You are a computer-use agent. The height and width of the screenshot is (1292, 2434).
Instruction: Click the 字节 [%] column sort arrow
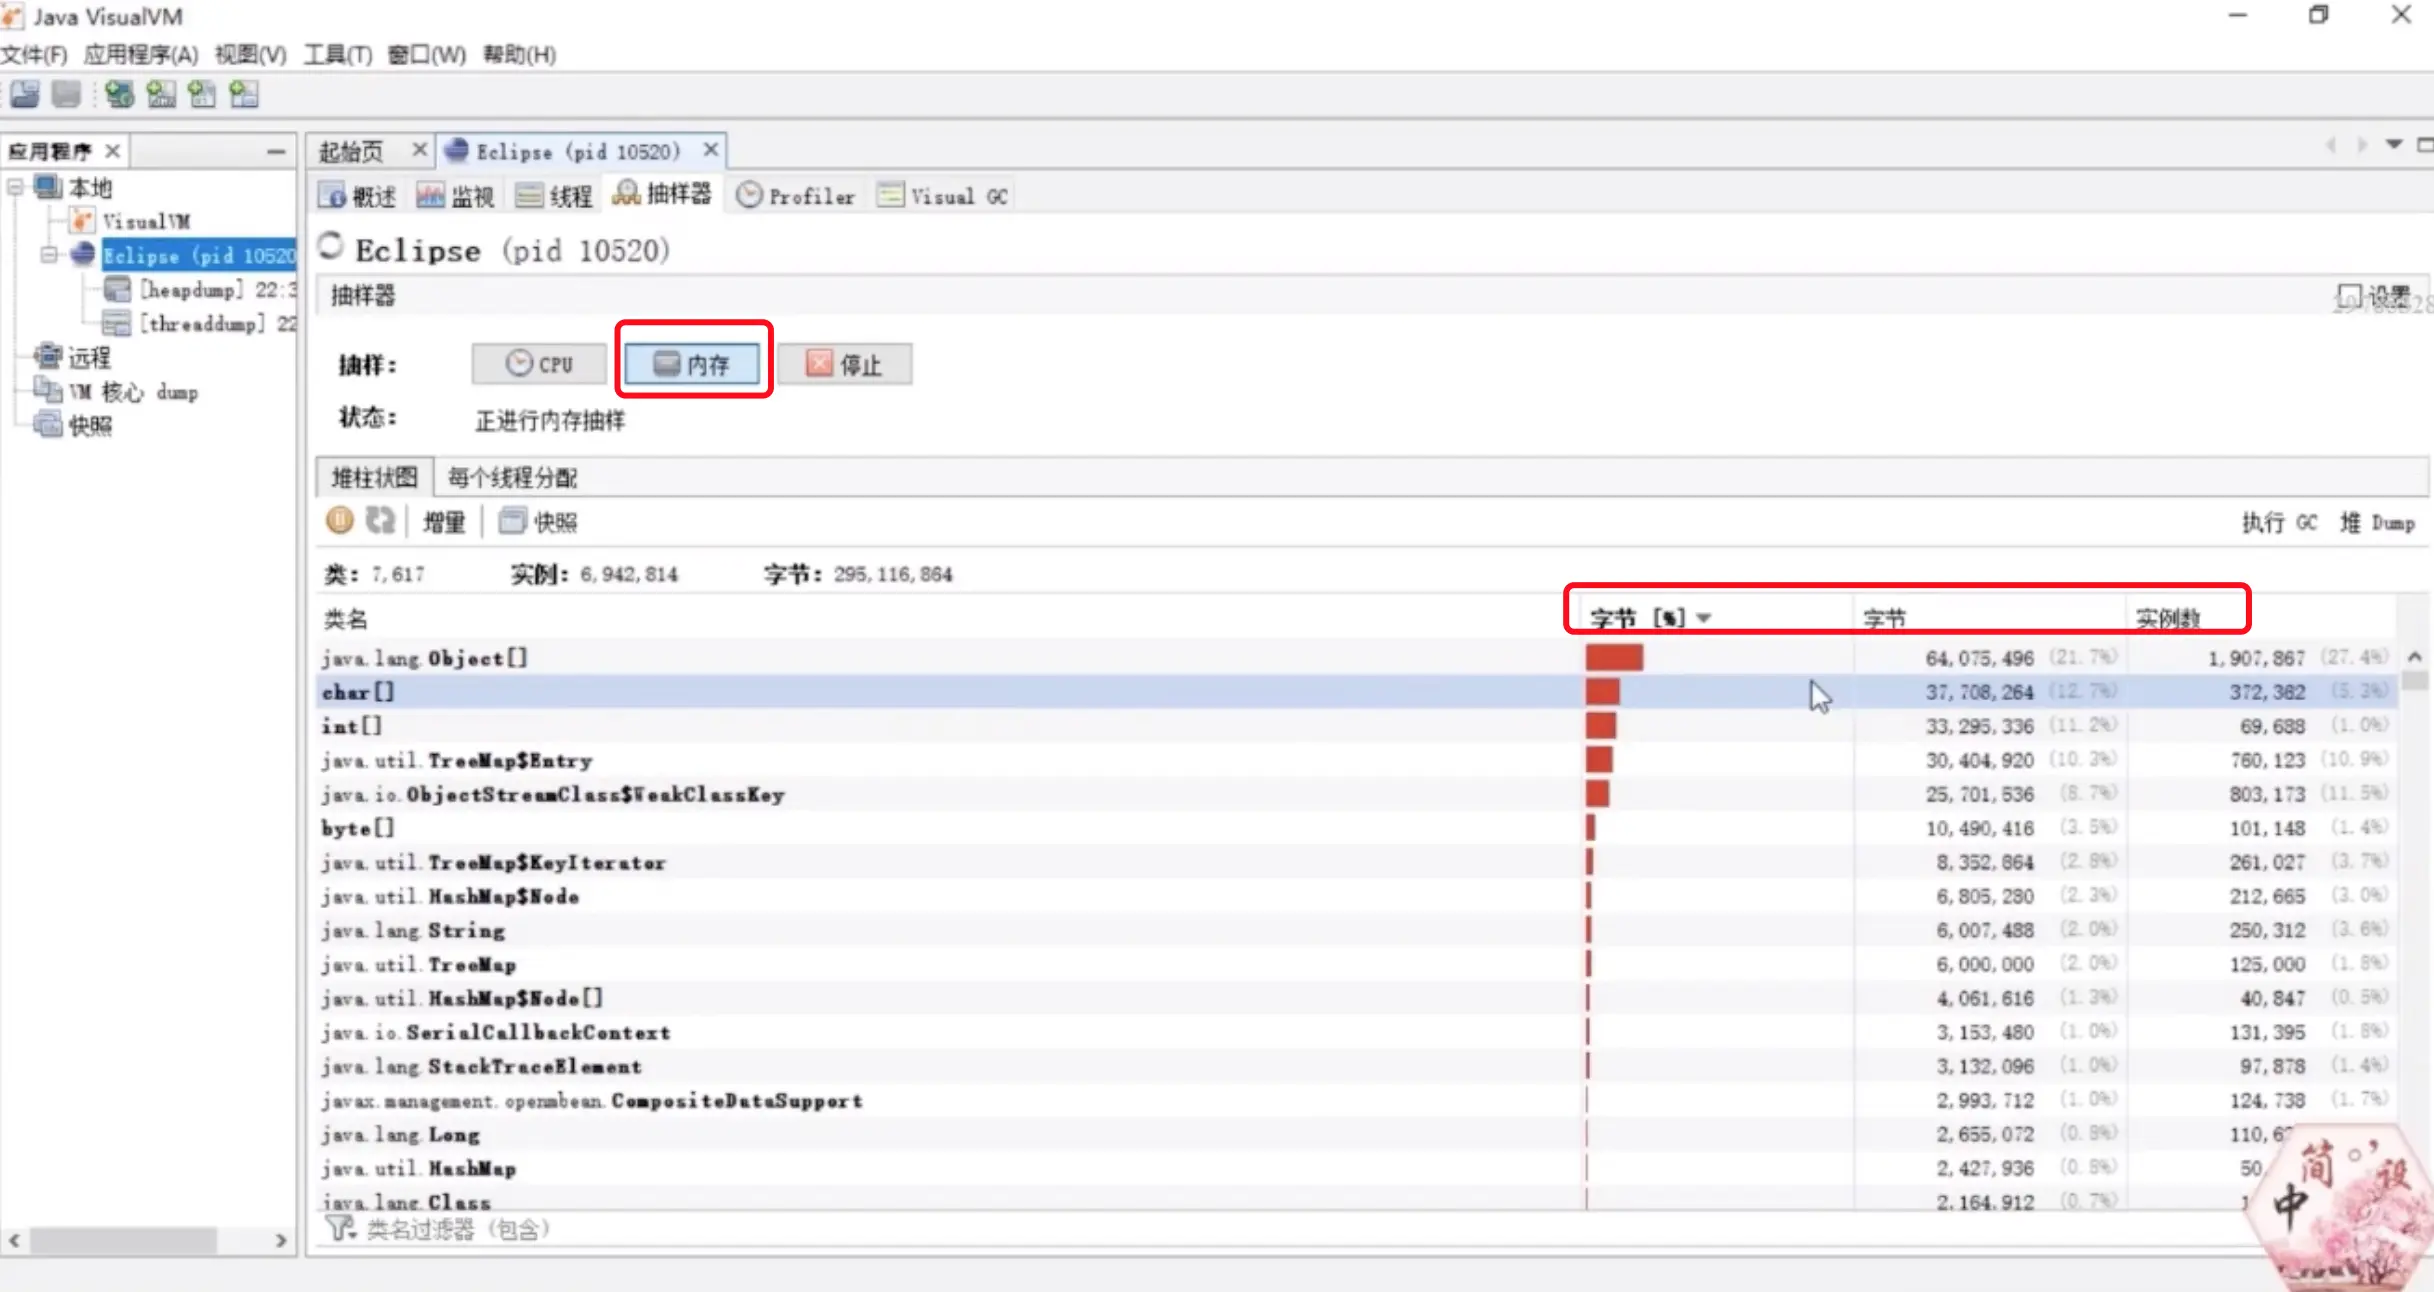[1704, 618]
